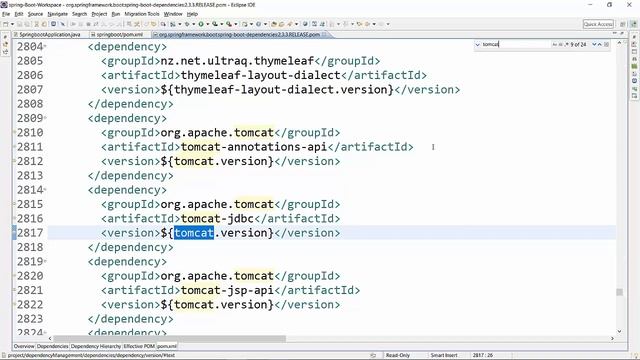Screen dimensions: 640x360
Task: Click the Debug bug toolbar icon
Action: [187, 24]
